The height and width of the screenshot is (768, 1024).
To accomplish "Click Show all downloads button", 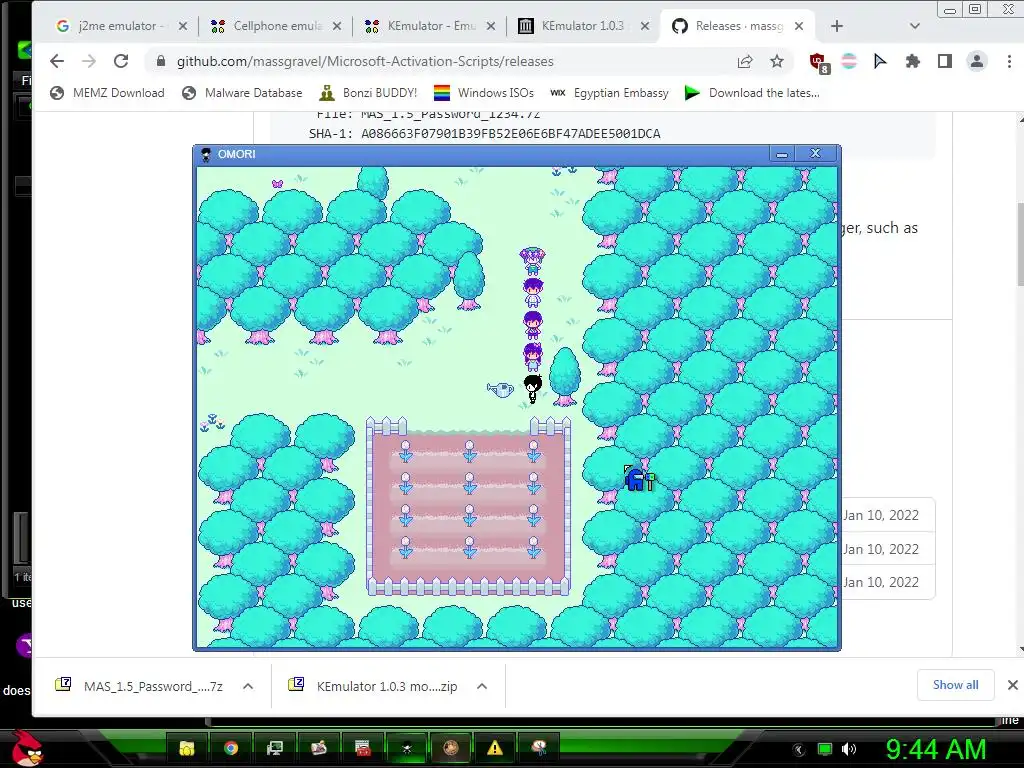I will pos(955,685).
